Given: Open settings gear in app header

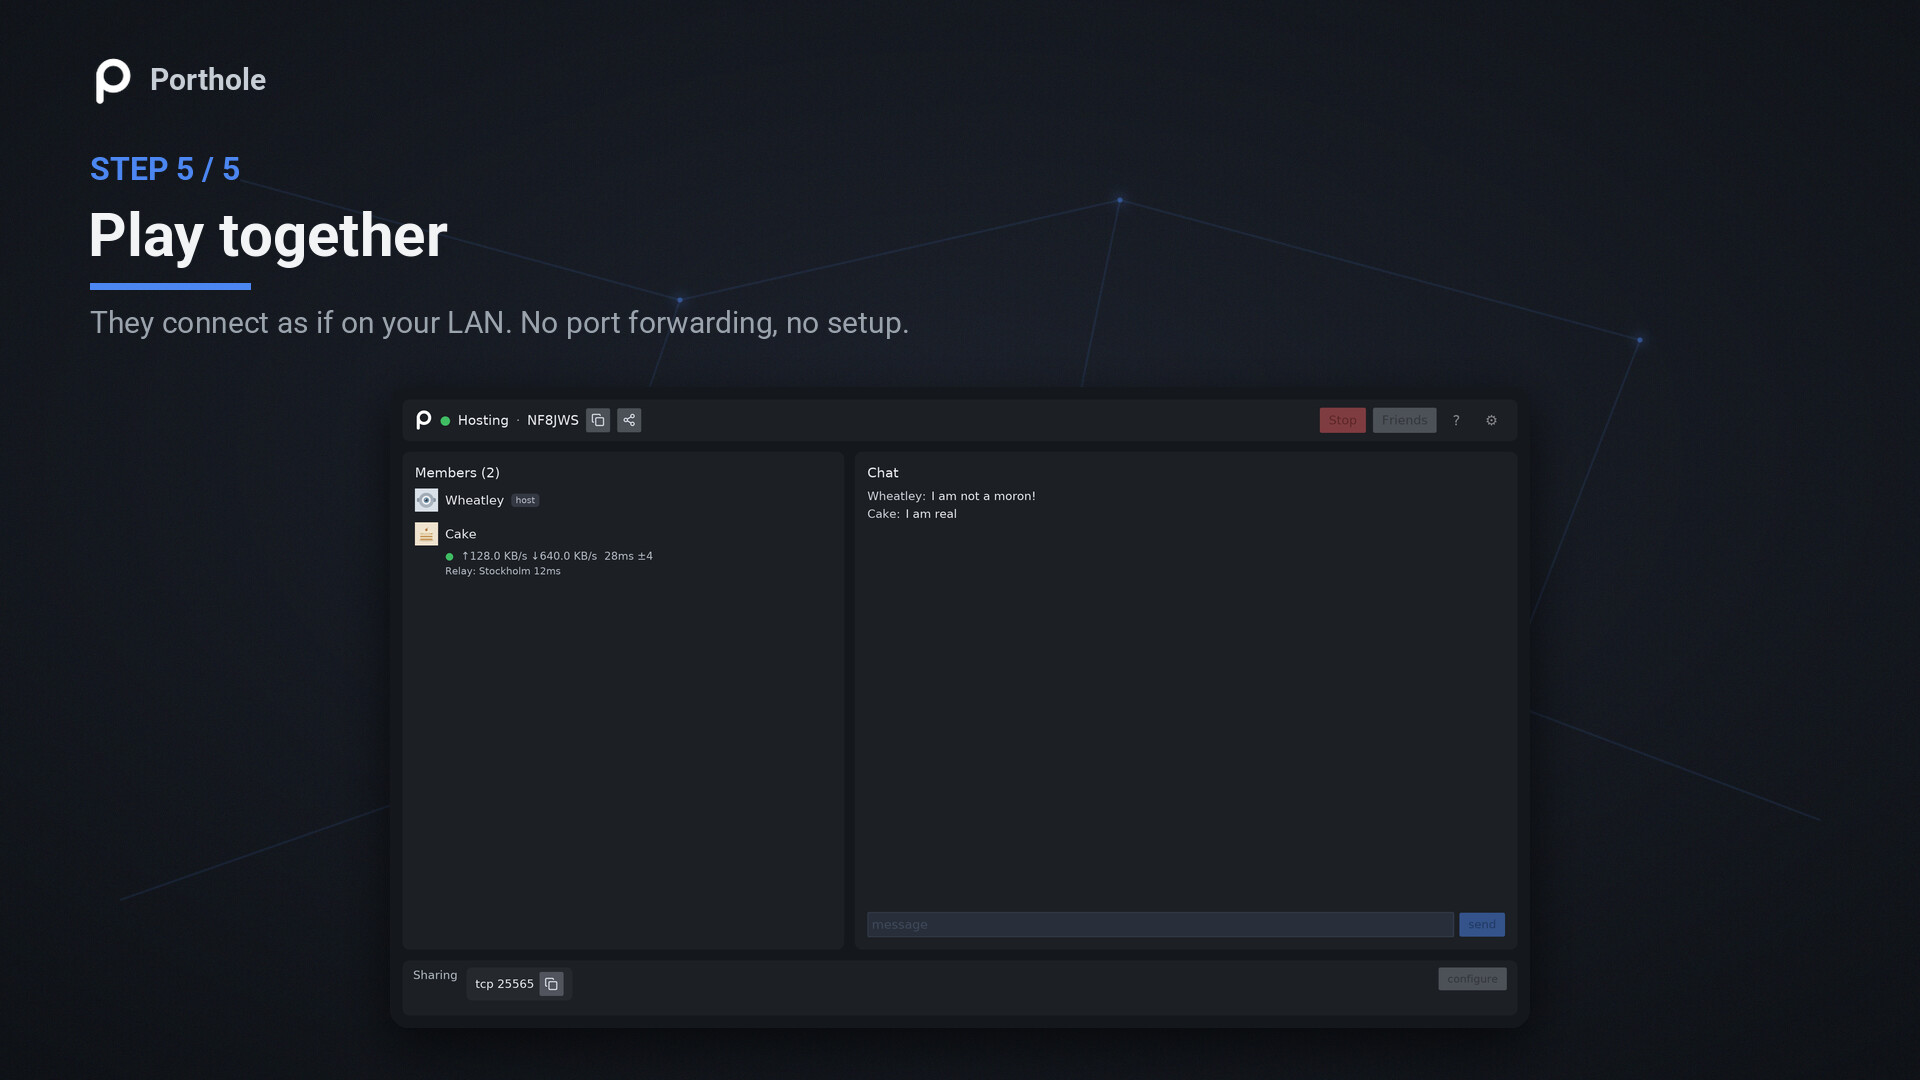Looking at the screenshot, I should tap(1491, 420).
